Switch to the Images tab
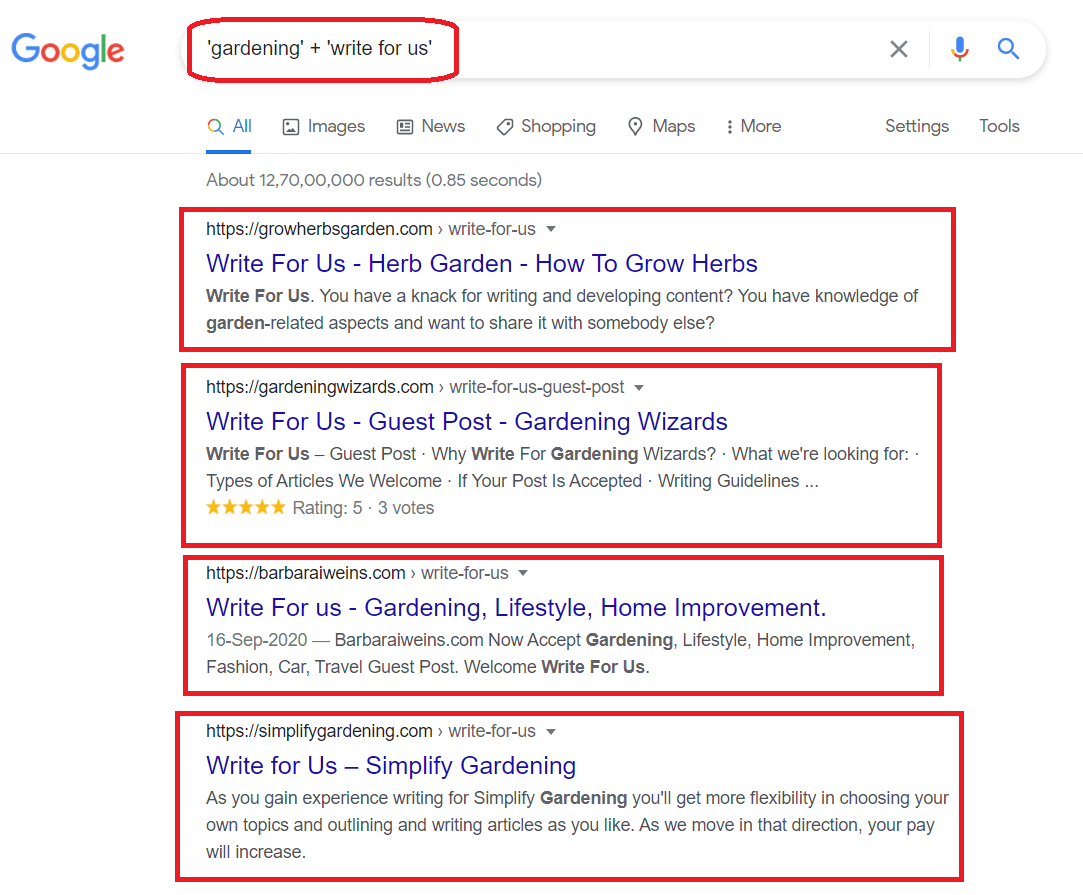Image resolution: width=1083 pixels, height=895 pixels. pyautogui.click(x=323, y=126)
